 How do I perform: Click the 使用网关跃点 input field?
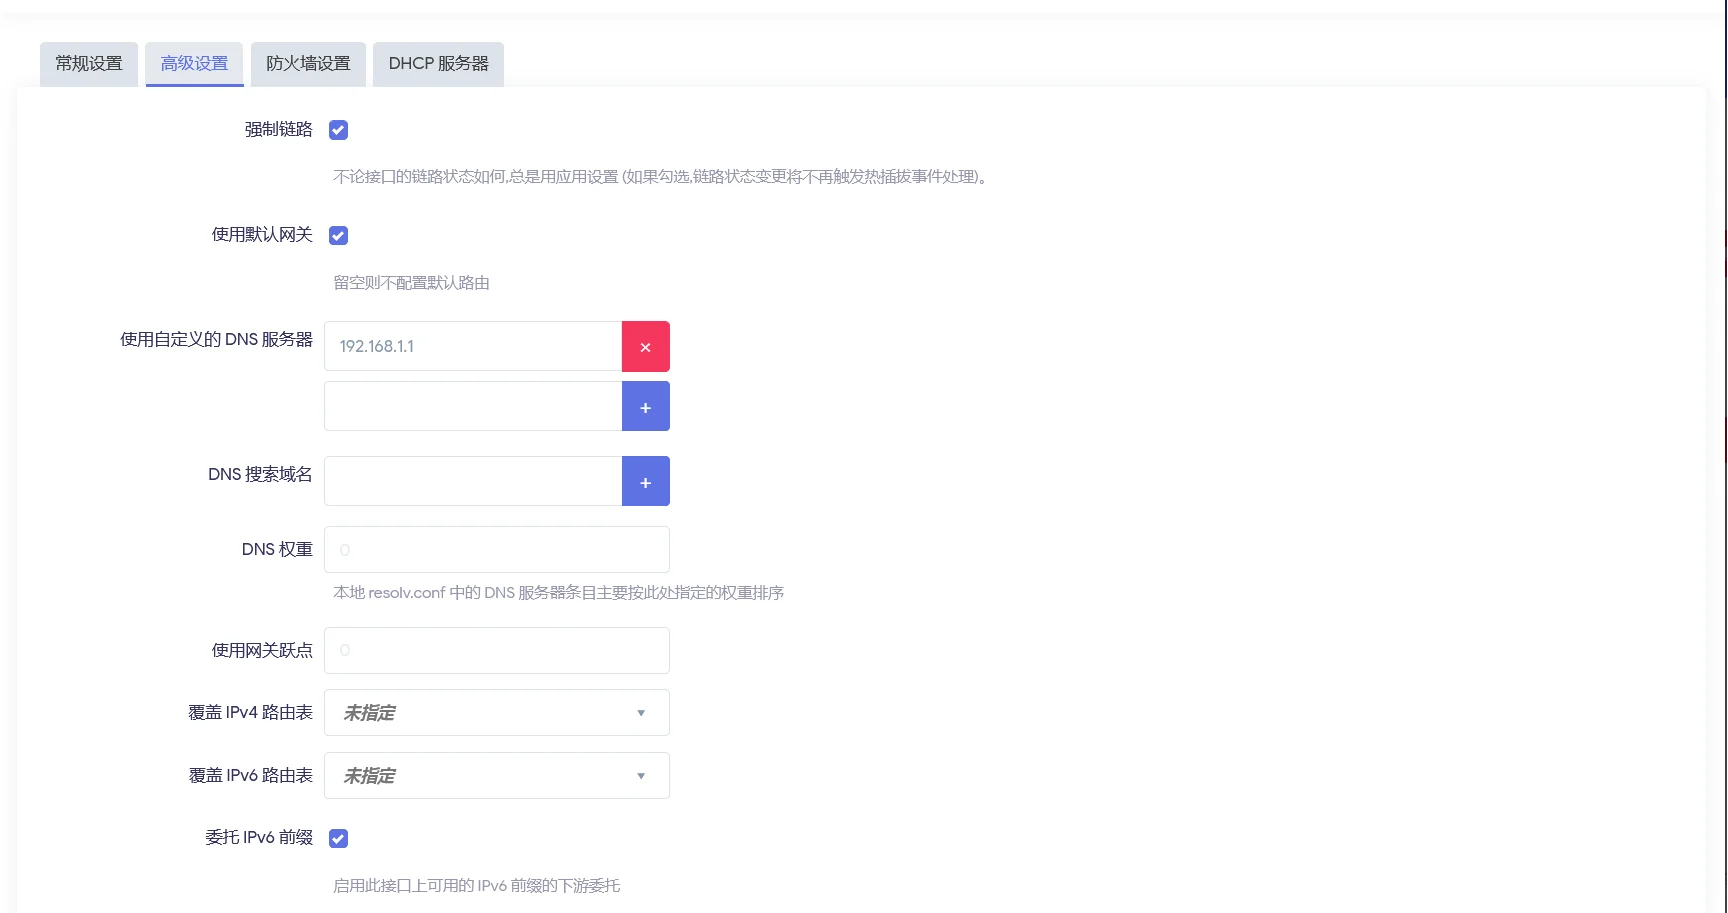click(497, 650)
